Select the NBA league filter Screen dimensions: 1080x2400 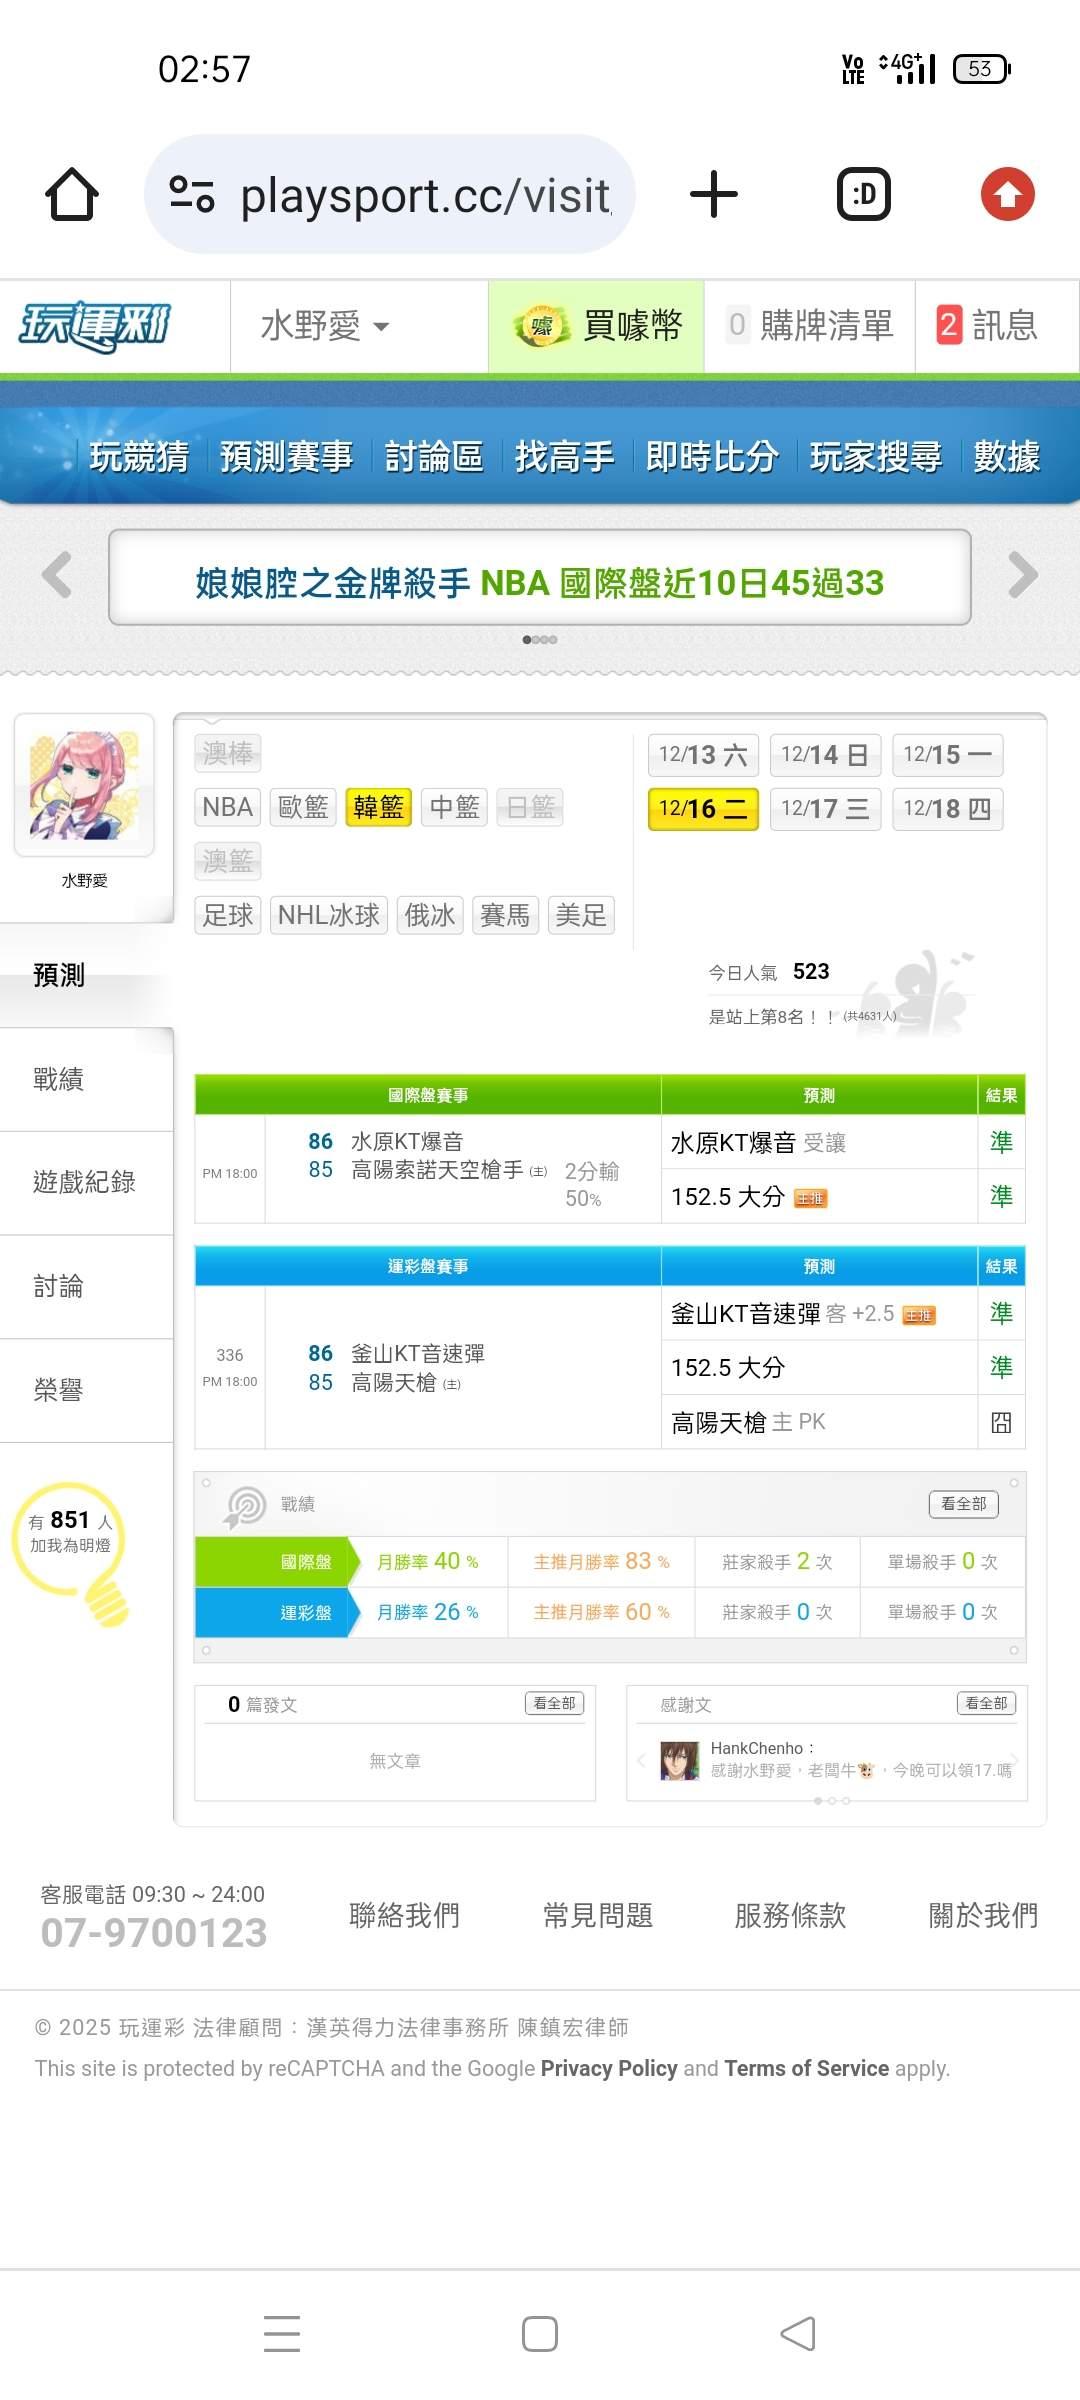[x=227, y=807]
